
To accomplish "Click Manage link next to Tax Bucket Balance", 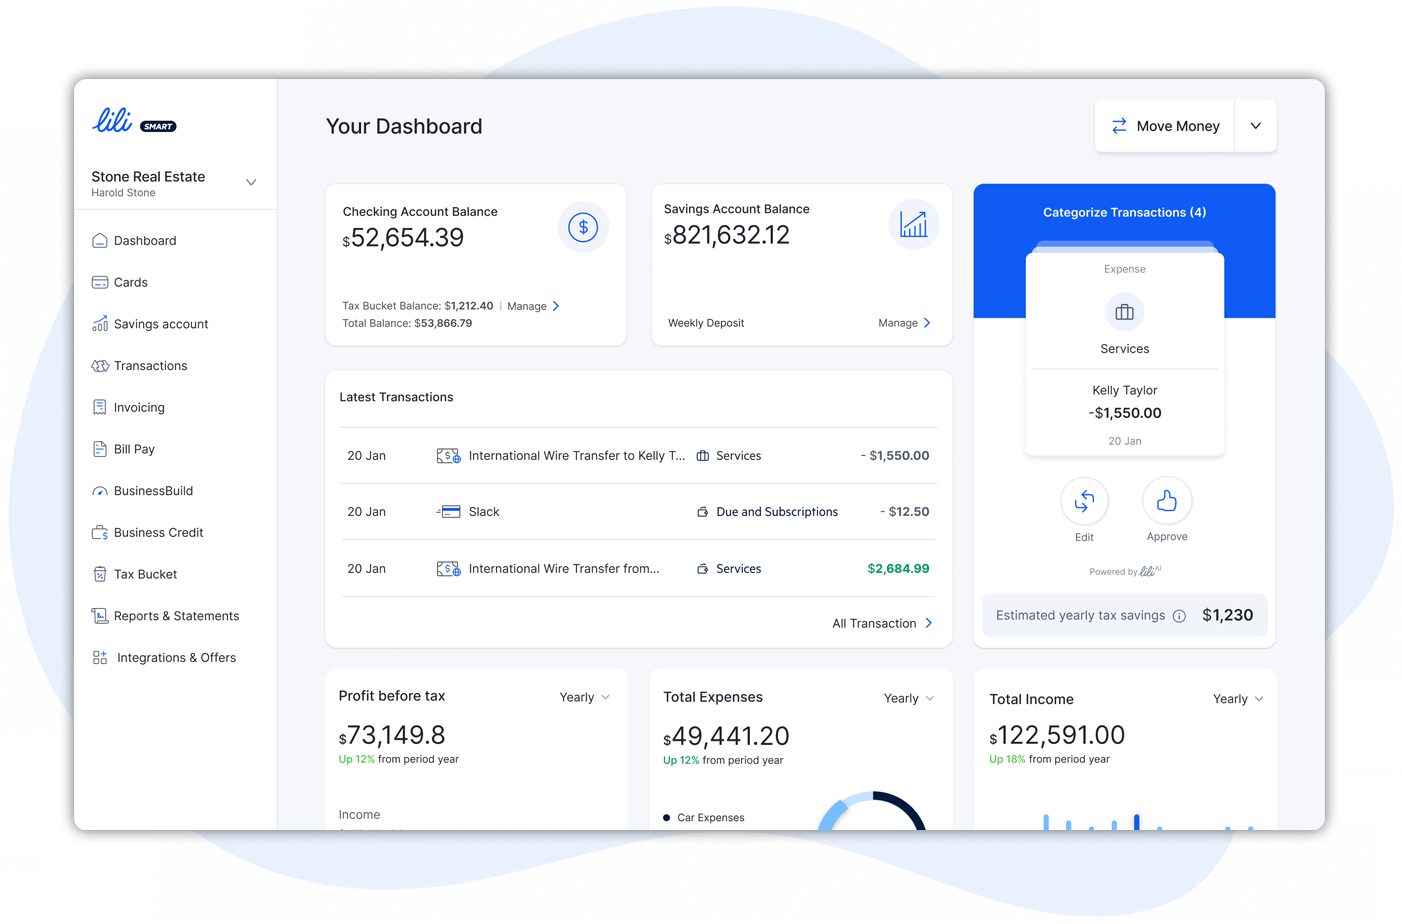I will 533,306.
